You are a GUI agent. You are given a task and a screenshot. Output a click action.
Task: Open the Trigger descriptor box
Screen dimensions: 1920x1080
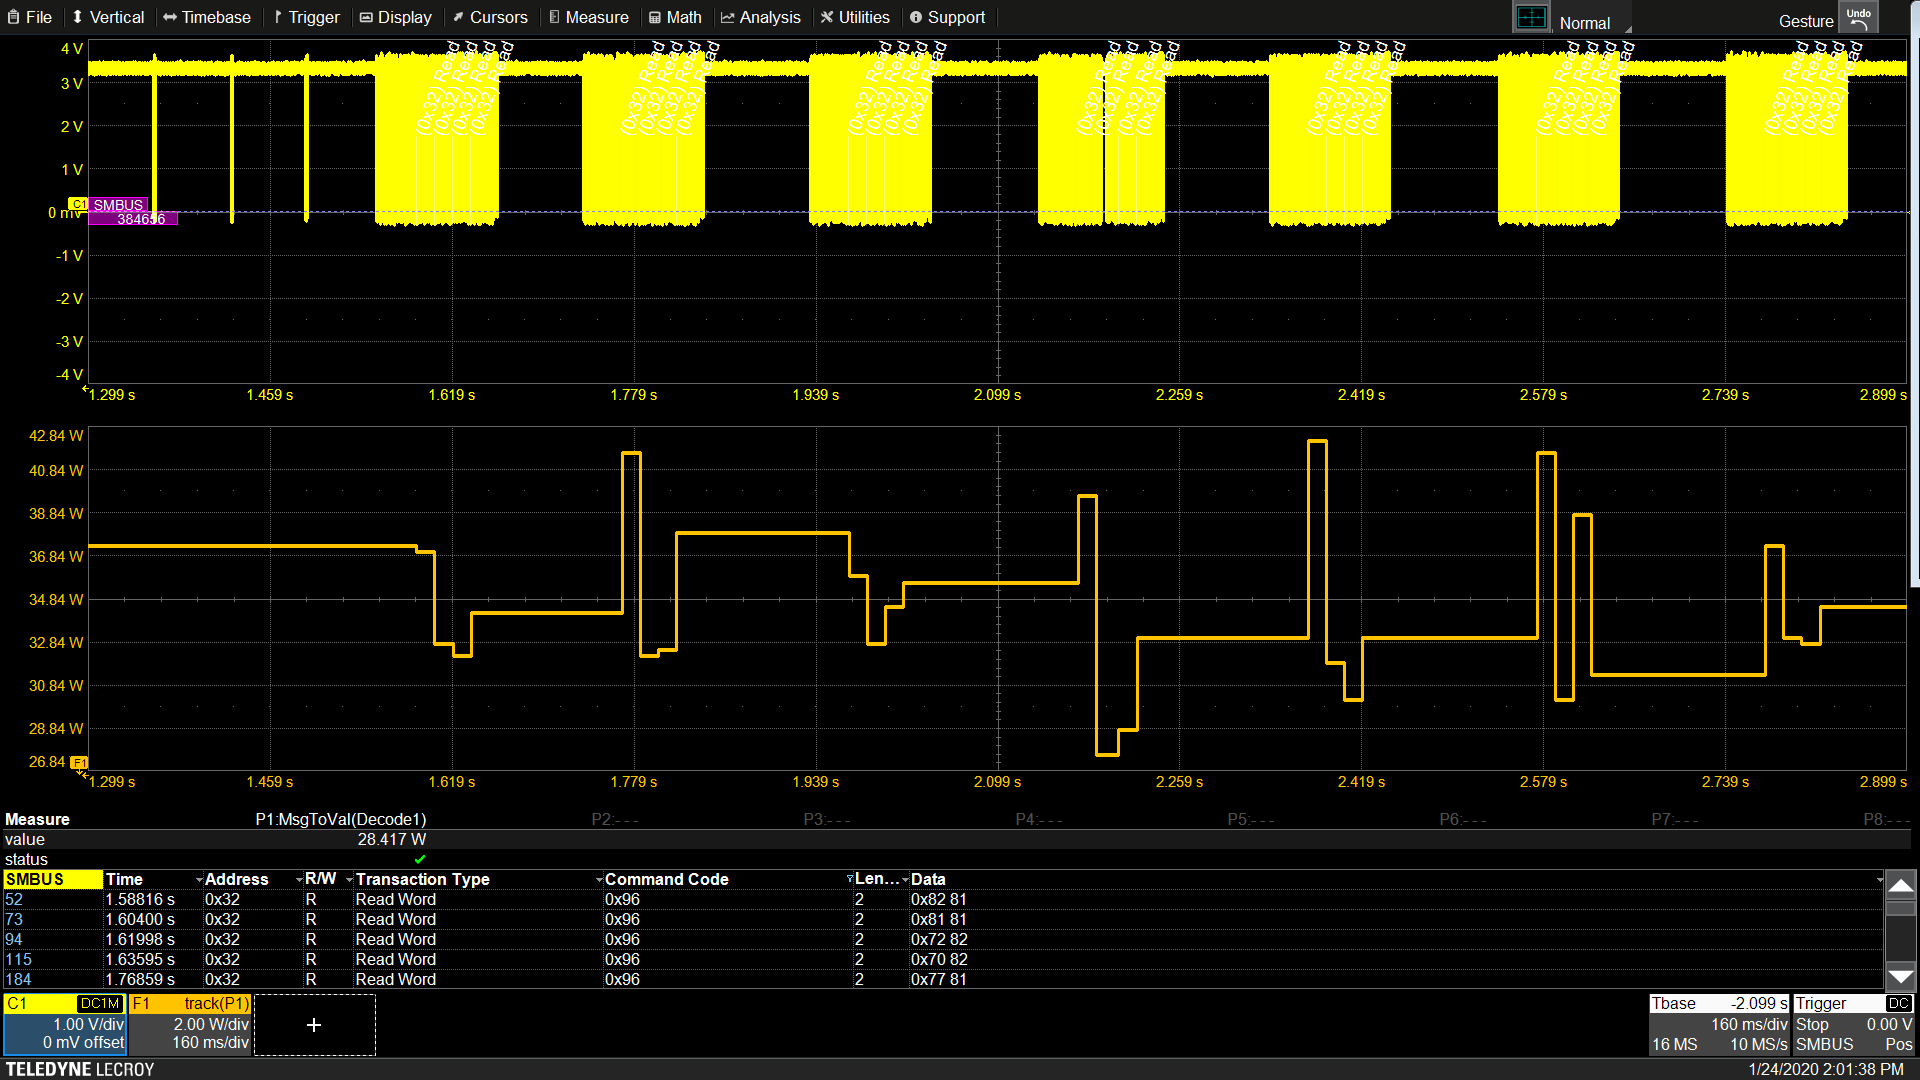click(1853, 1023)
